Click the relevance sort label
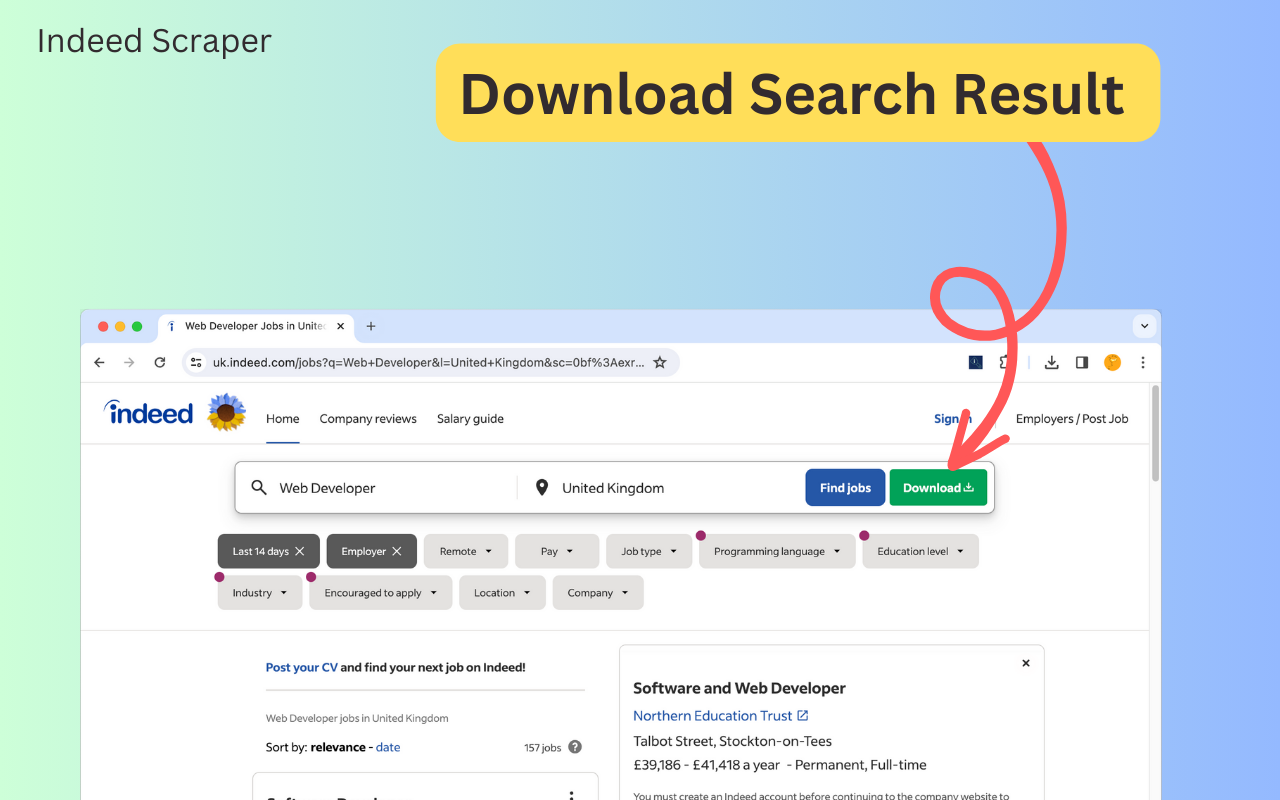Screen dimensions: 1280x800 point(338,747)
